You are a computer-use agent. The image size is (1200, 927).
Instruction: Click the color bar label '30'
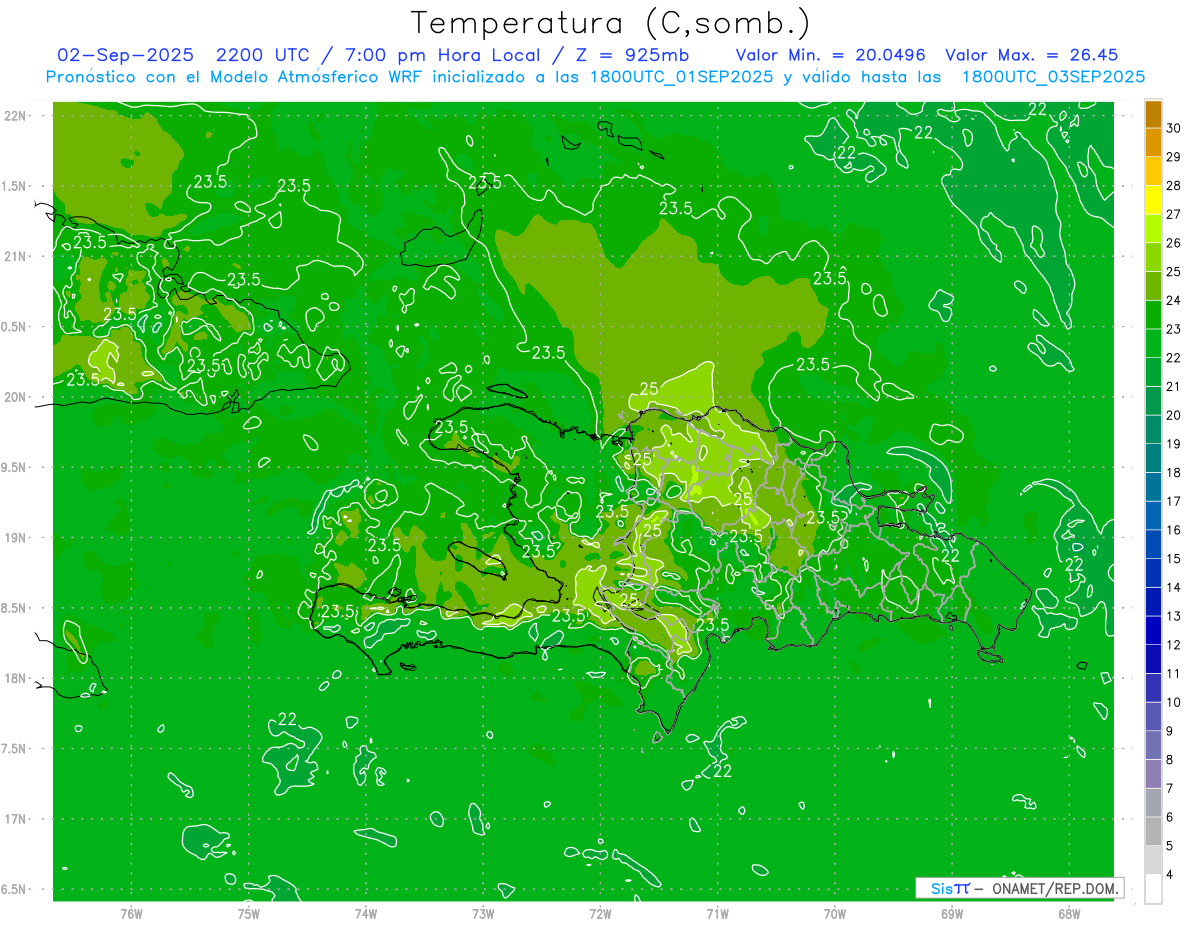[x=1174, y=128]
